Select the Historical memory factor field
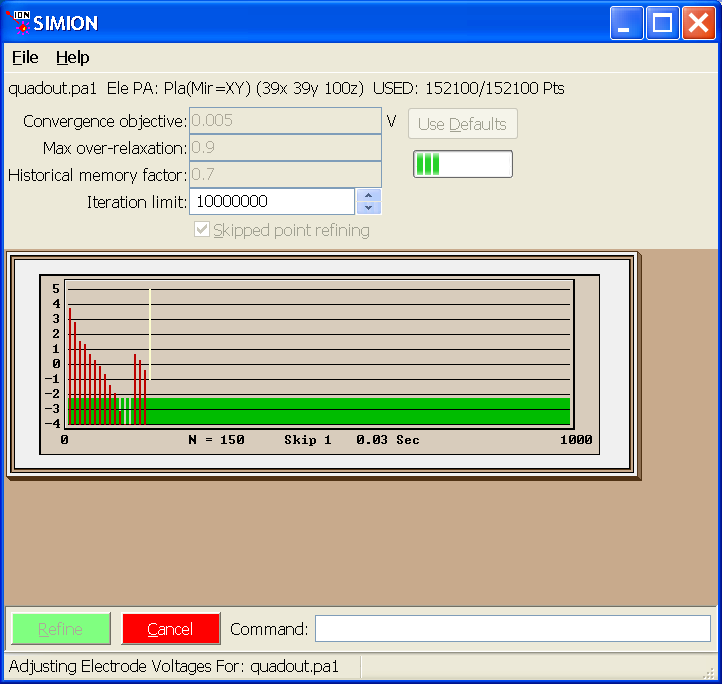This screenshot has height=684, width=722. click(285, 174)
